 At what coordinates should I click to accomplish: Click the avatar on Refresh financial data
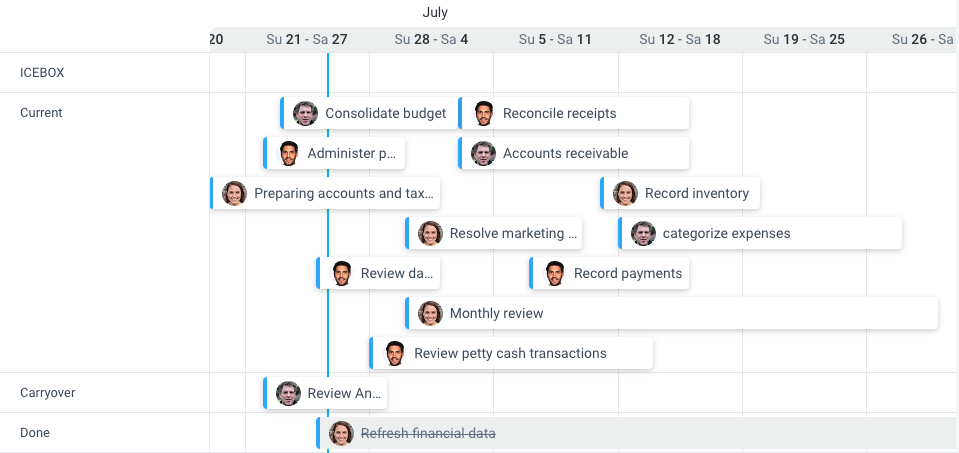tap(341, 433)
